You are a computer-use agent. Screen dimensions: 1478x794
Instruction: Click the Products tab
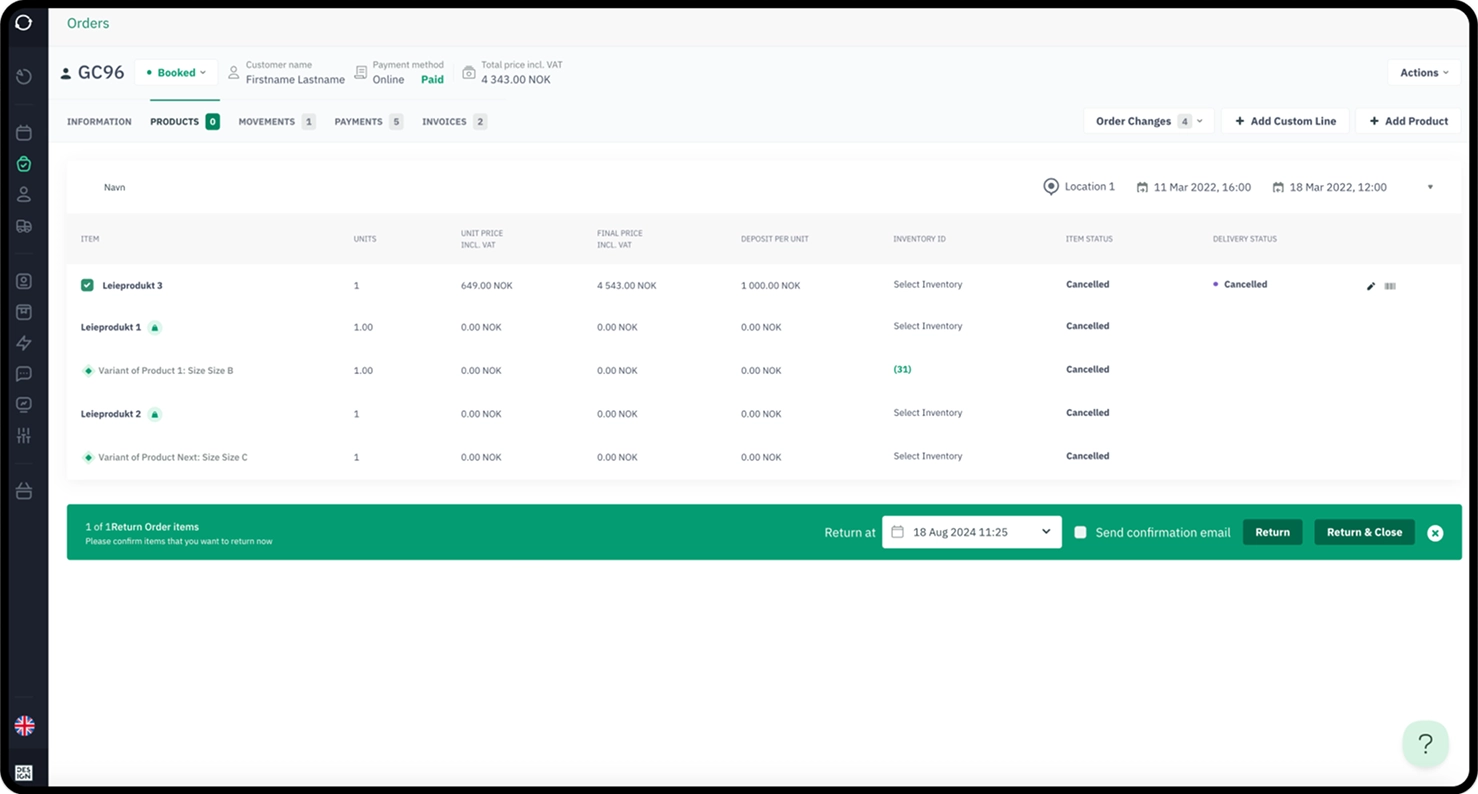pos(185,122)
